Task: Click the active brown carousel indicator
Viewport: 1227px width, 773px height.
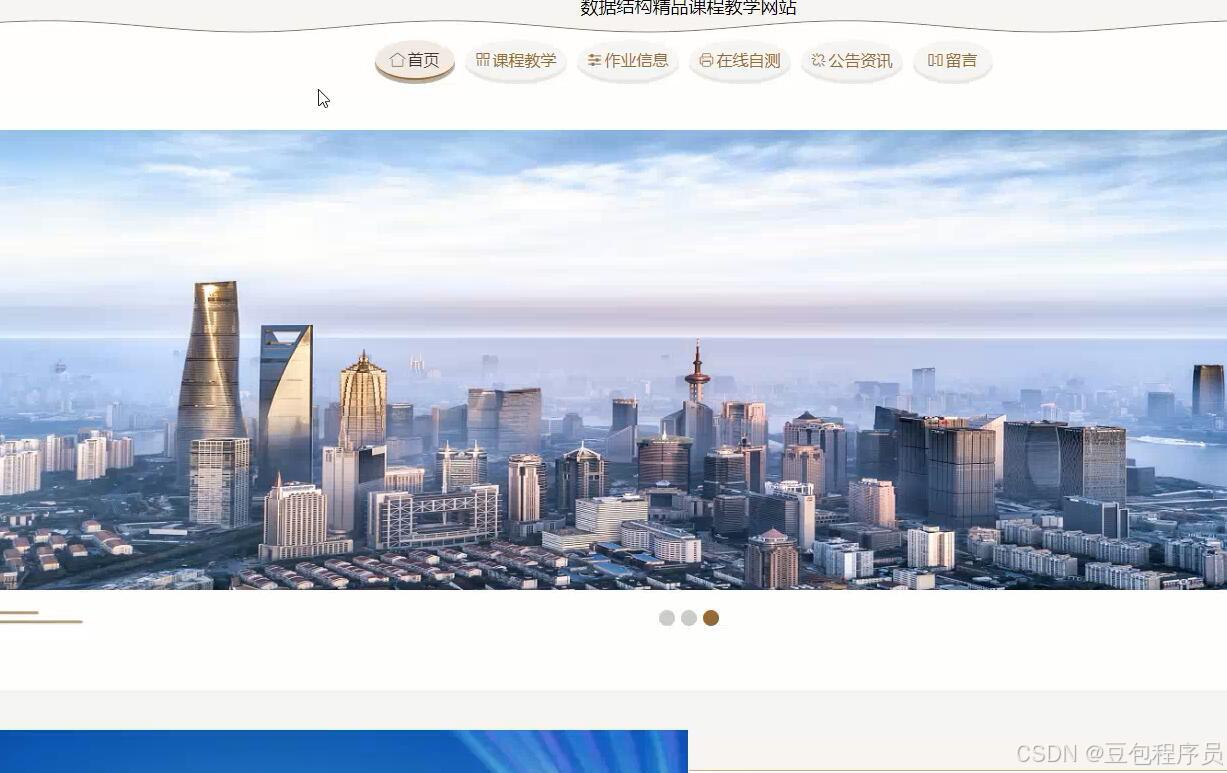Action: pyautogui.click(x=711, y=618)
